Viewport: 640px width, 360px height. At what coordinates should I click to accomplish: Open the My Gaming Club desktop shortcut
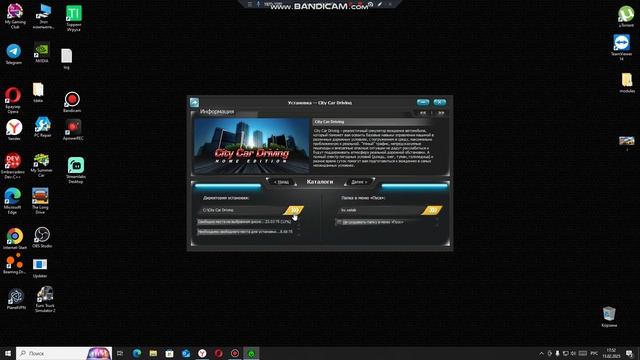point(15,16)
